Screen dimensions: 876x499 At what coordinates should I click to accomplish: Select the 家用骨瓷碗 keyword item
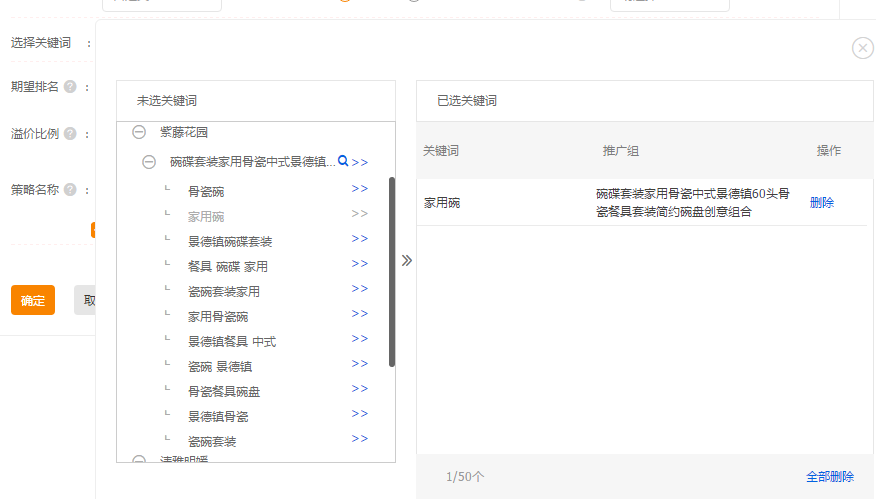click(x=218, y=317)
